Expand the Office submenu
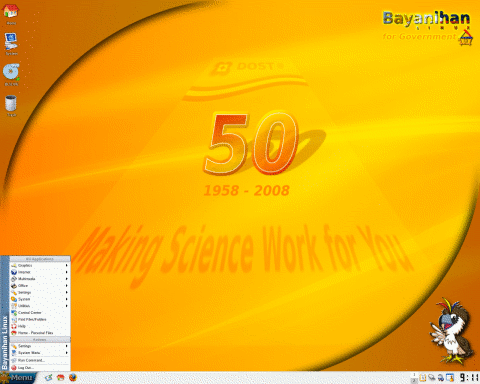 click(x=40, y=286)
